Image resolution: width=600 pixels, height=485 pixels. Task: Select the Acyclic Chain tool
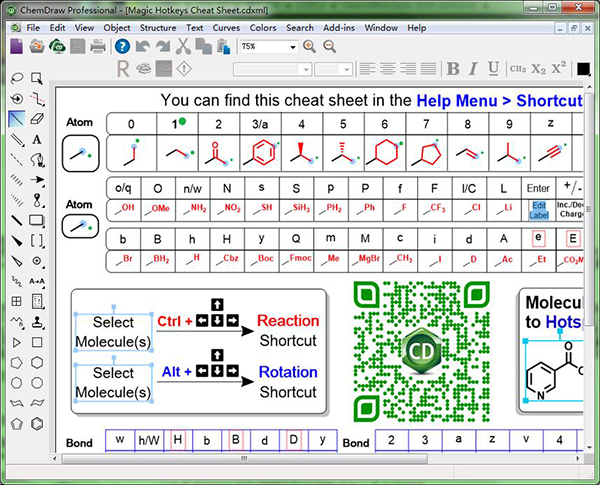(16, 322)
